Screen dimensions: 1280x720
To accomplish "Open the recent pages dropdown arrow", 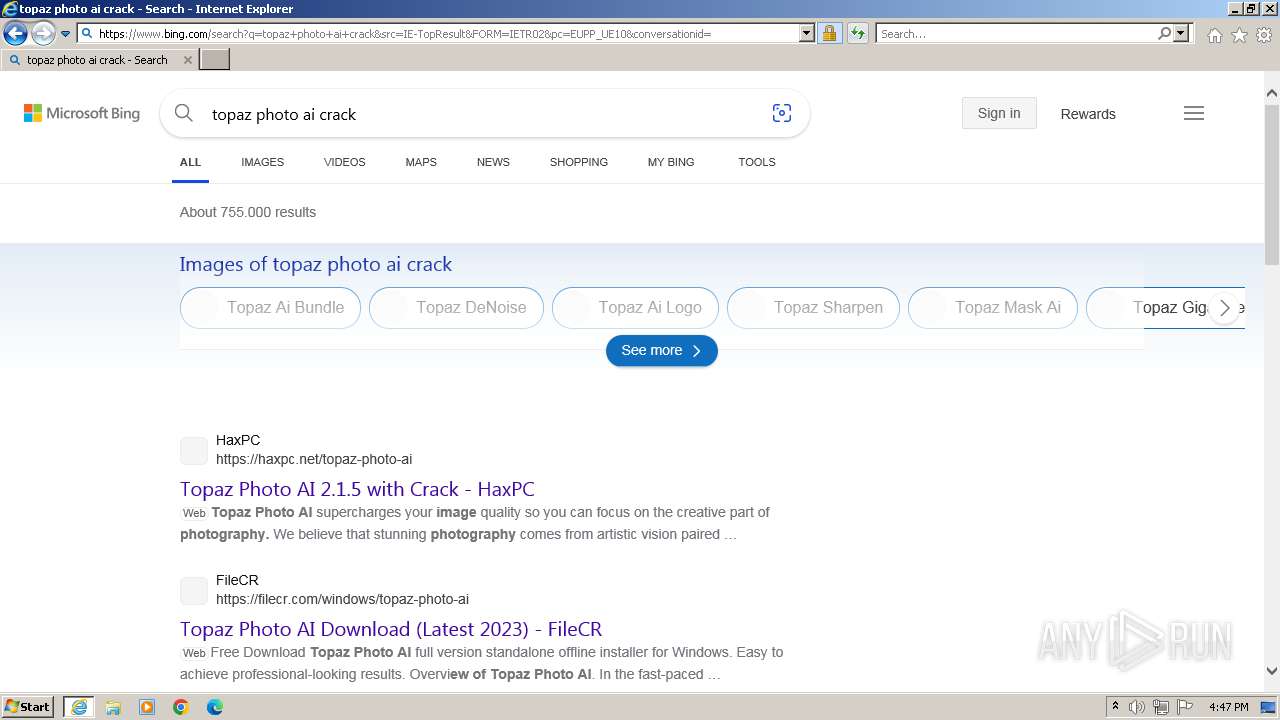I will [x=65, y=34].
